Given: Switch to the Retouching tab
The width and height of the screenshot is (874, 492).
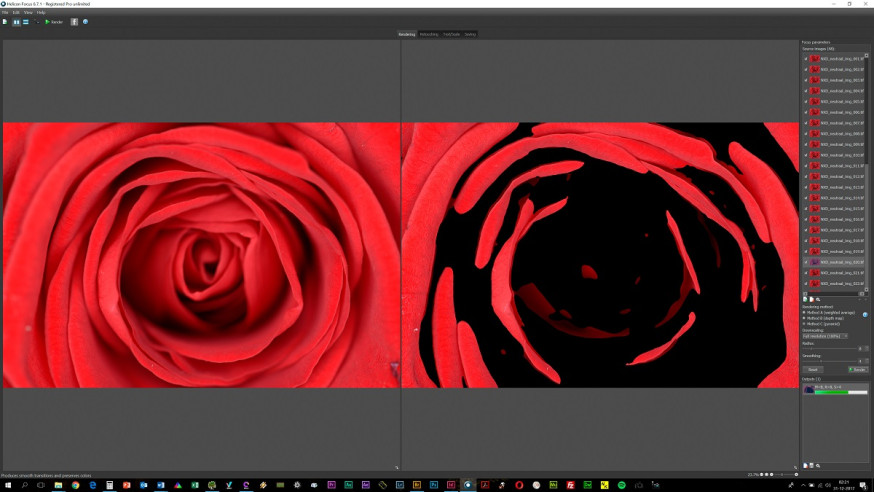Looking at the screenshot, I should (x=429, y=35).
